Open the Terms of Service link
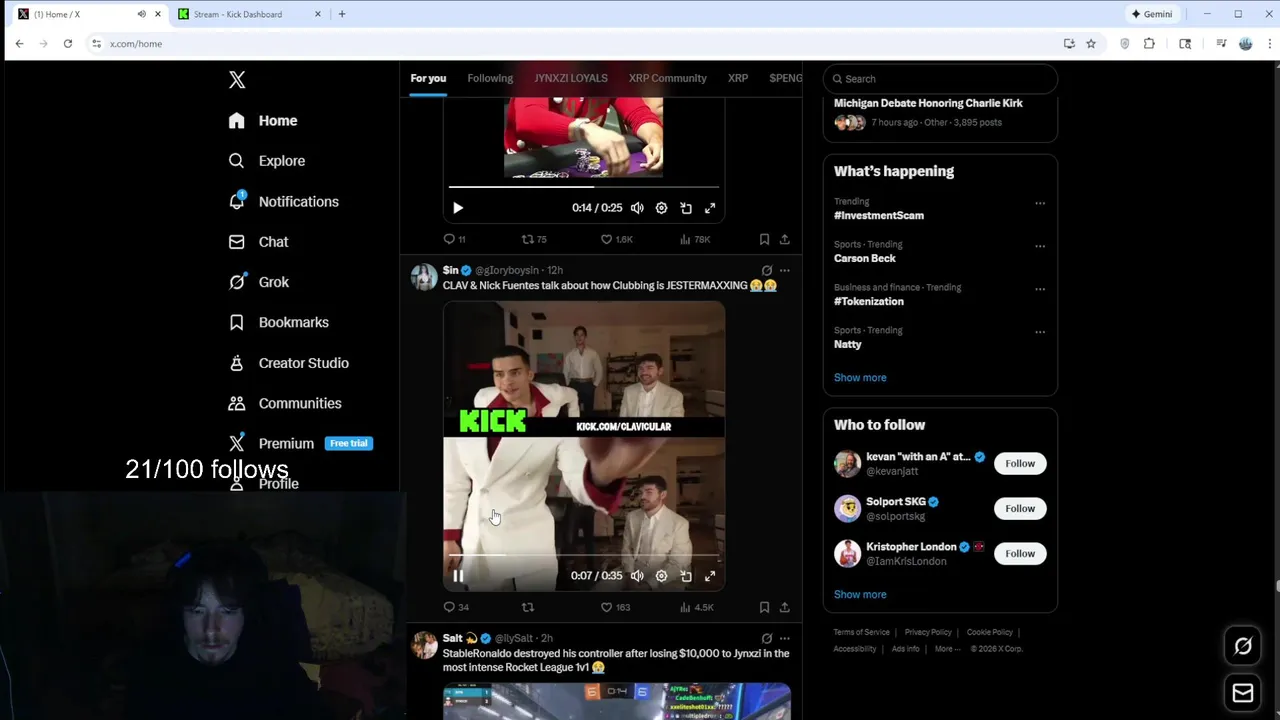Viewport: 1280px width, 720px height. click(x=861, y=633)
